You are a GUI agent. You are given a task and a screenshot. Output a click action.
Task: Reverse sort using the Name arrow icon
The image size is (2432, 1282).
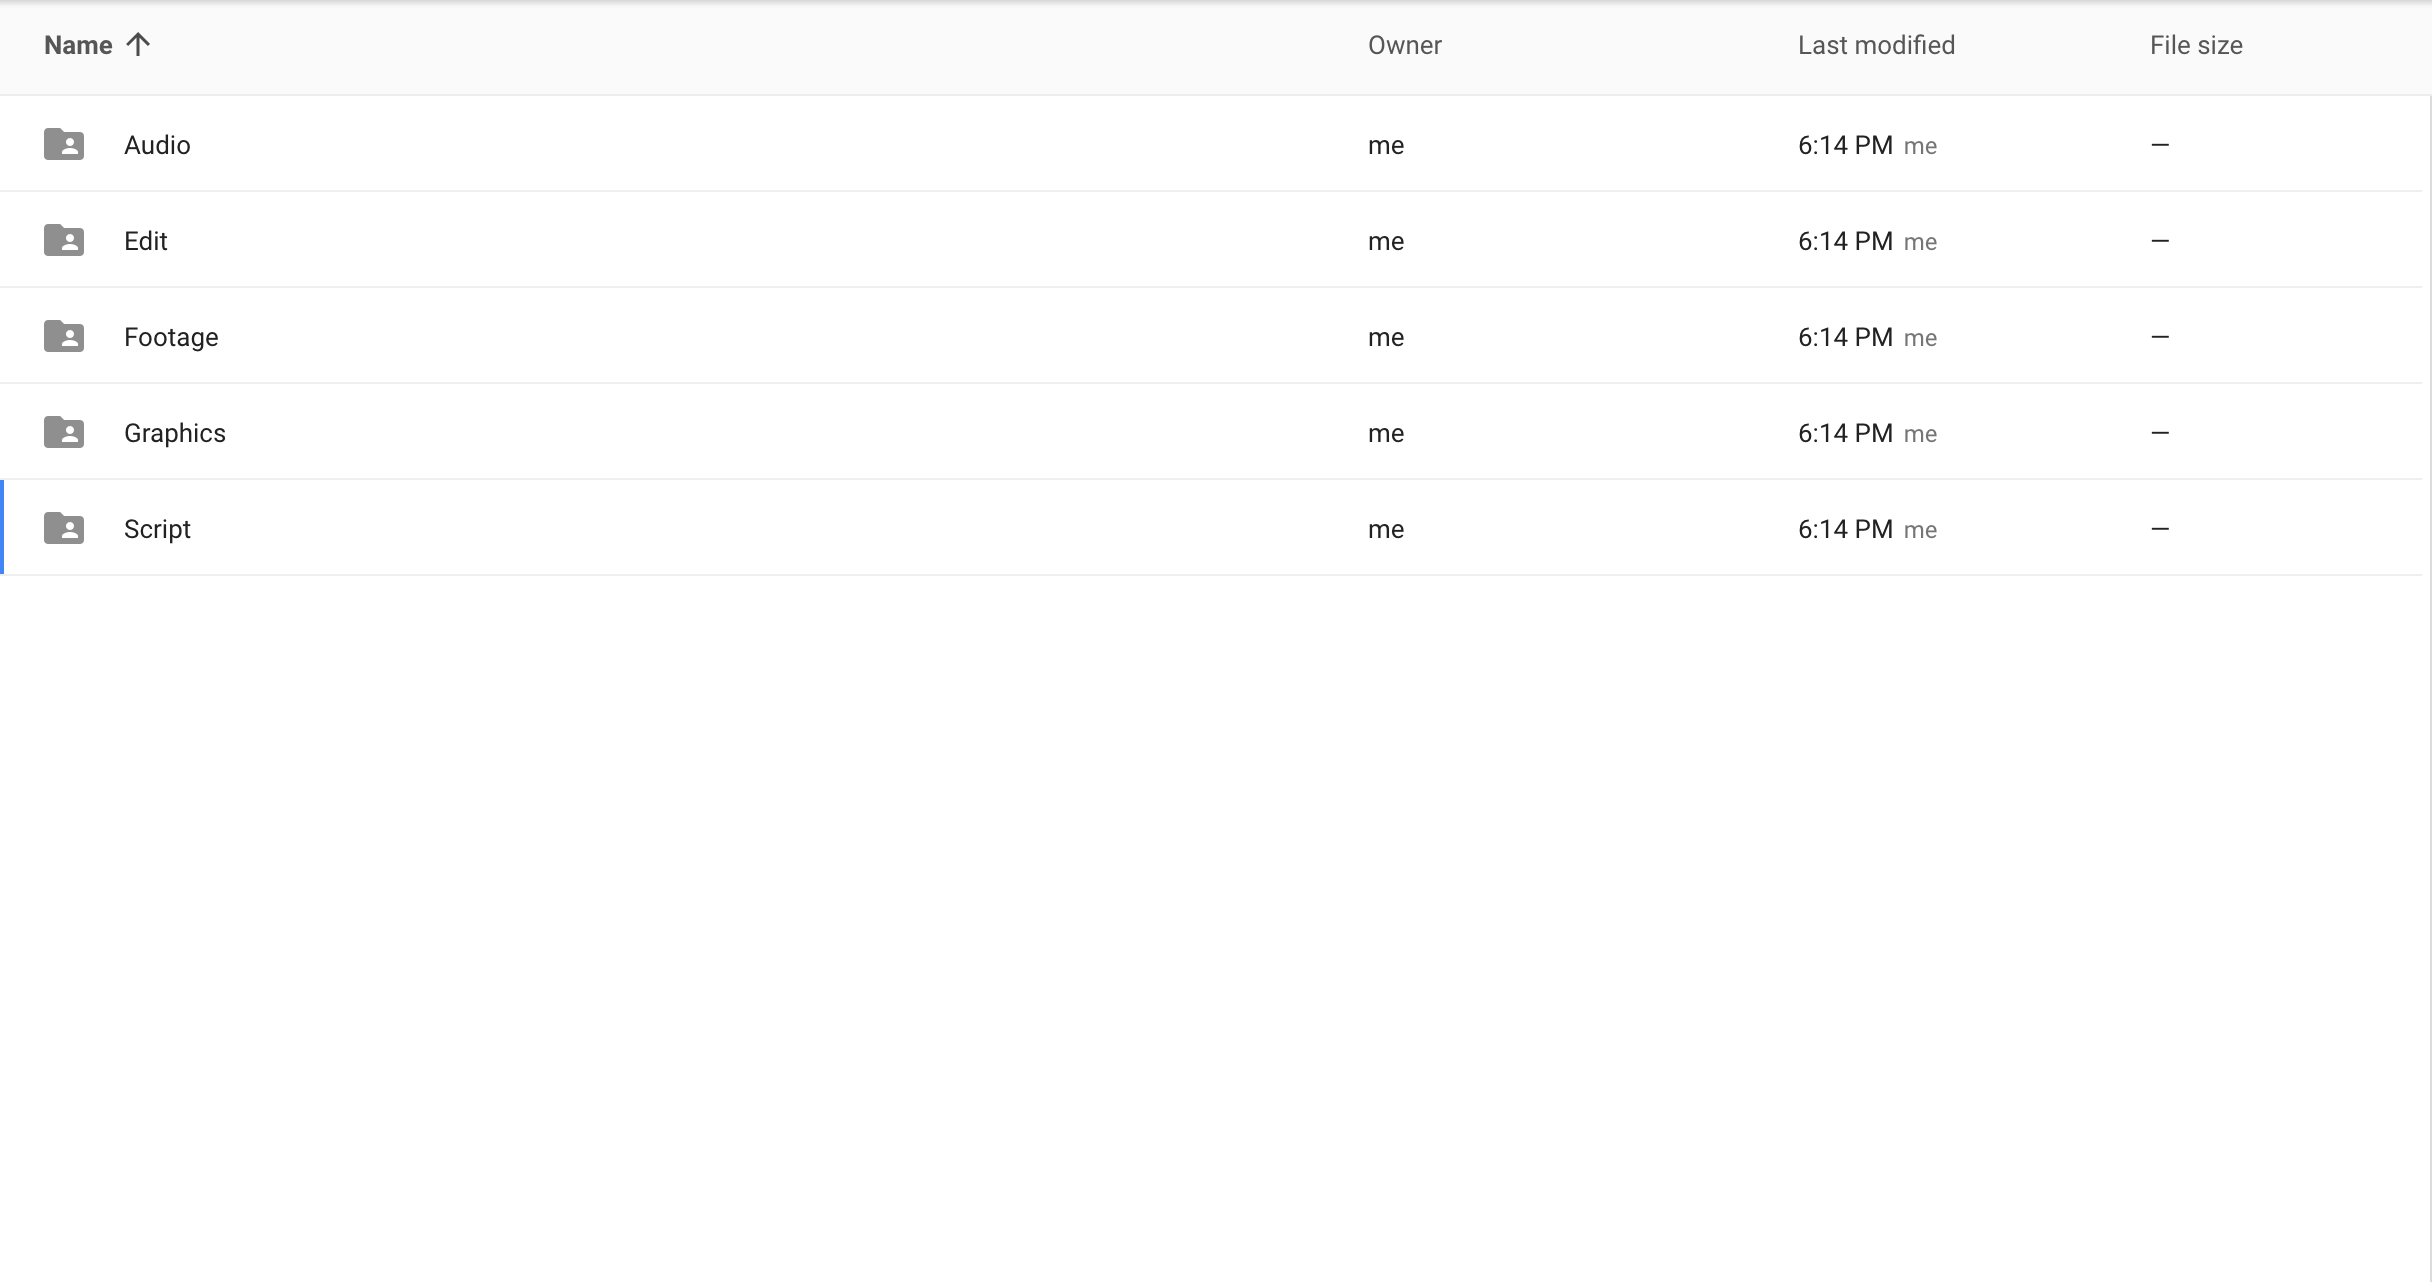click(138, 45)
